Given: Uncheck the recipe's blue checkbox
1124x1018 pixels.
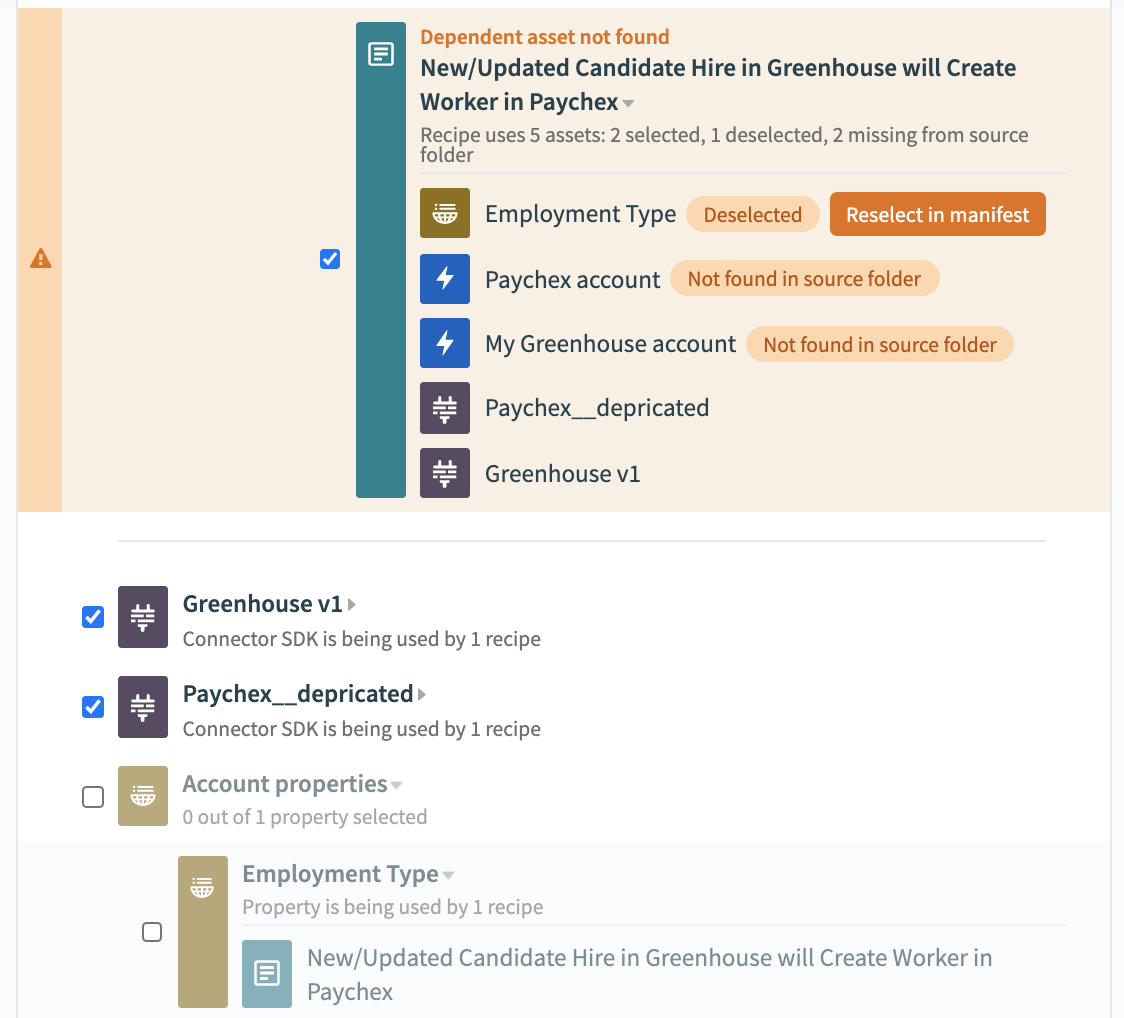Looking at the screenshot, I should (x=330, y=259).
